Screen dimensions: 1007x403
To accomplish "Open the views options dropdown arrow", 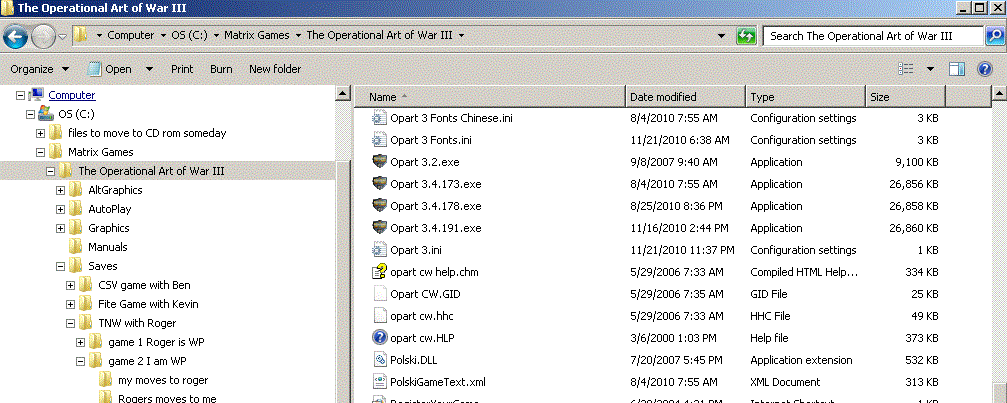I will [930, 69].
